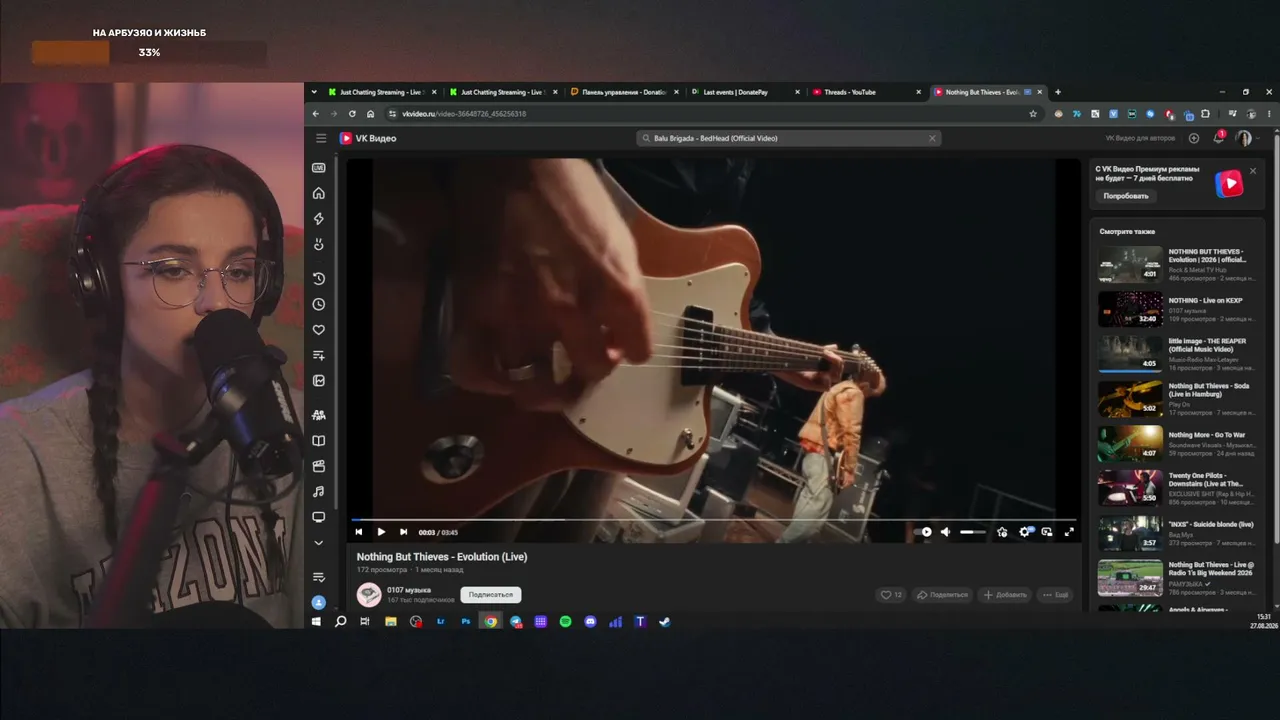Open the film clapperboard icon in sidebar
This screenshot has height=720, width=1280.
[319, 466]
